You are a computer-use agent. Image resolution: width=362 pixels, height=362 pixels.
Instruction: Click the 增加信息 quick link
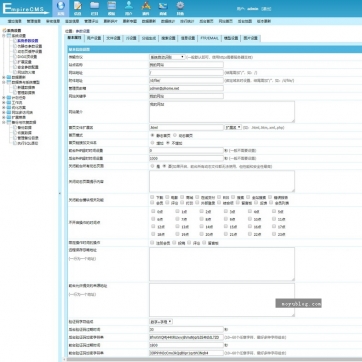pos(15,21)
